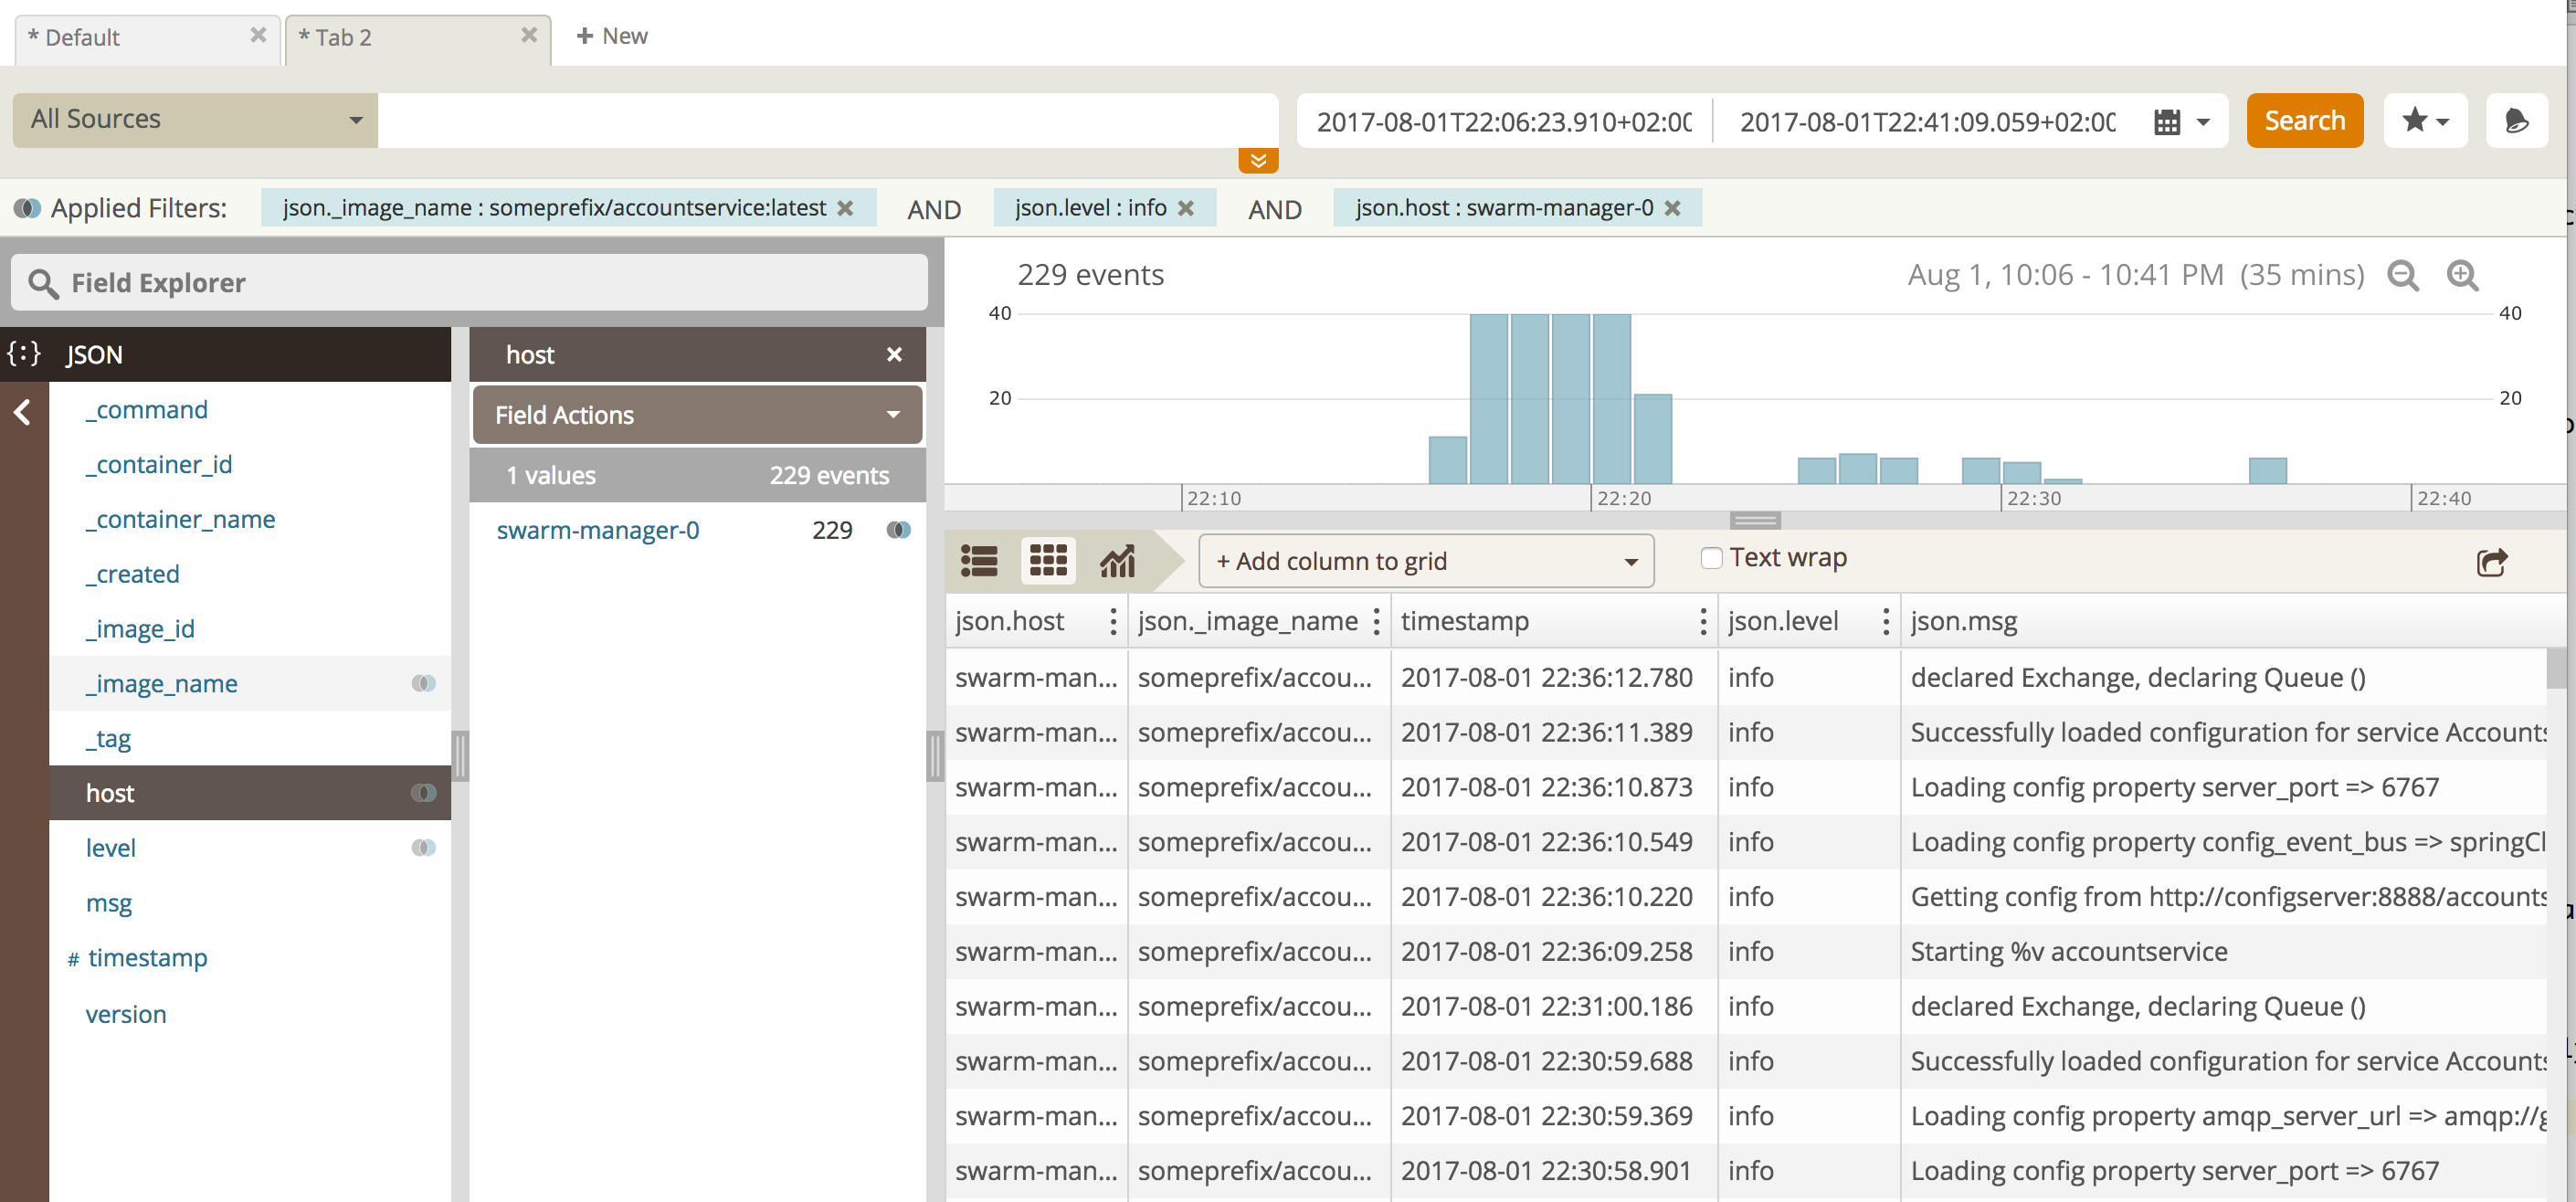Click the Field Explorer search box
This screenshot has width=2576, height=1202.
point(469,283)
